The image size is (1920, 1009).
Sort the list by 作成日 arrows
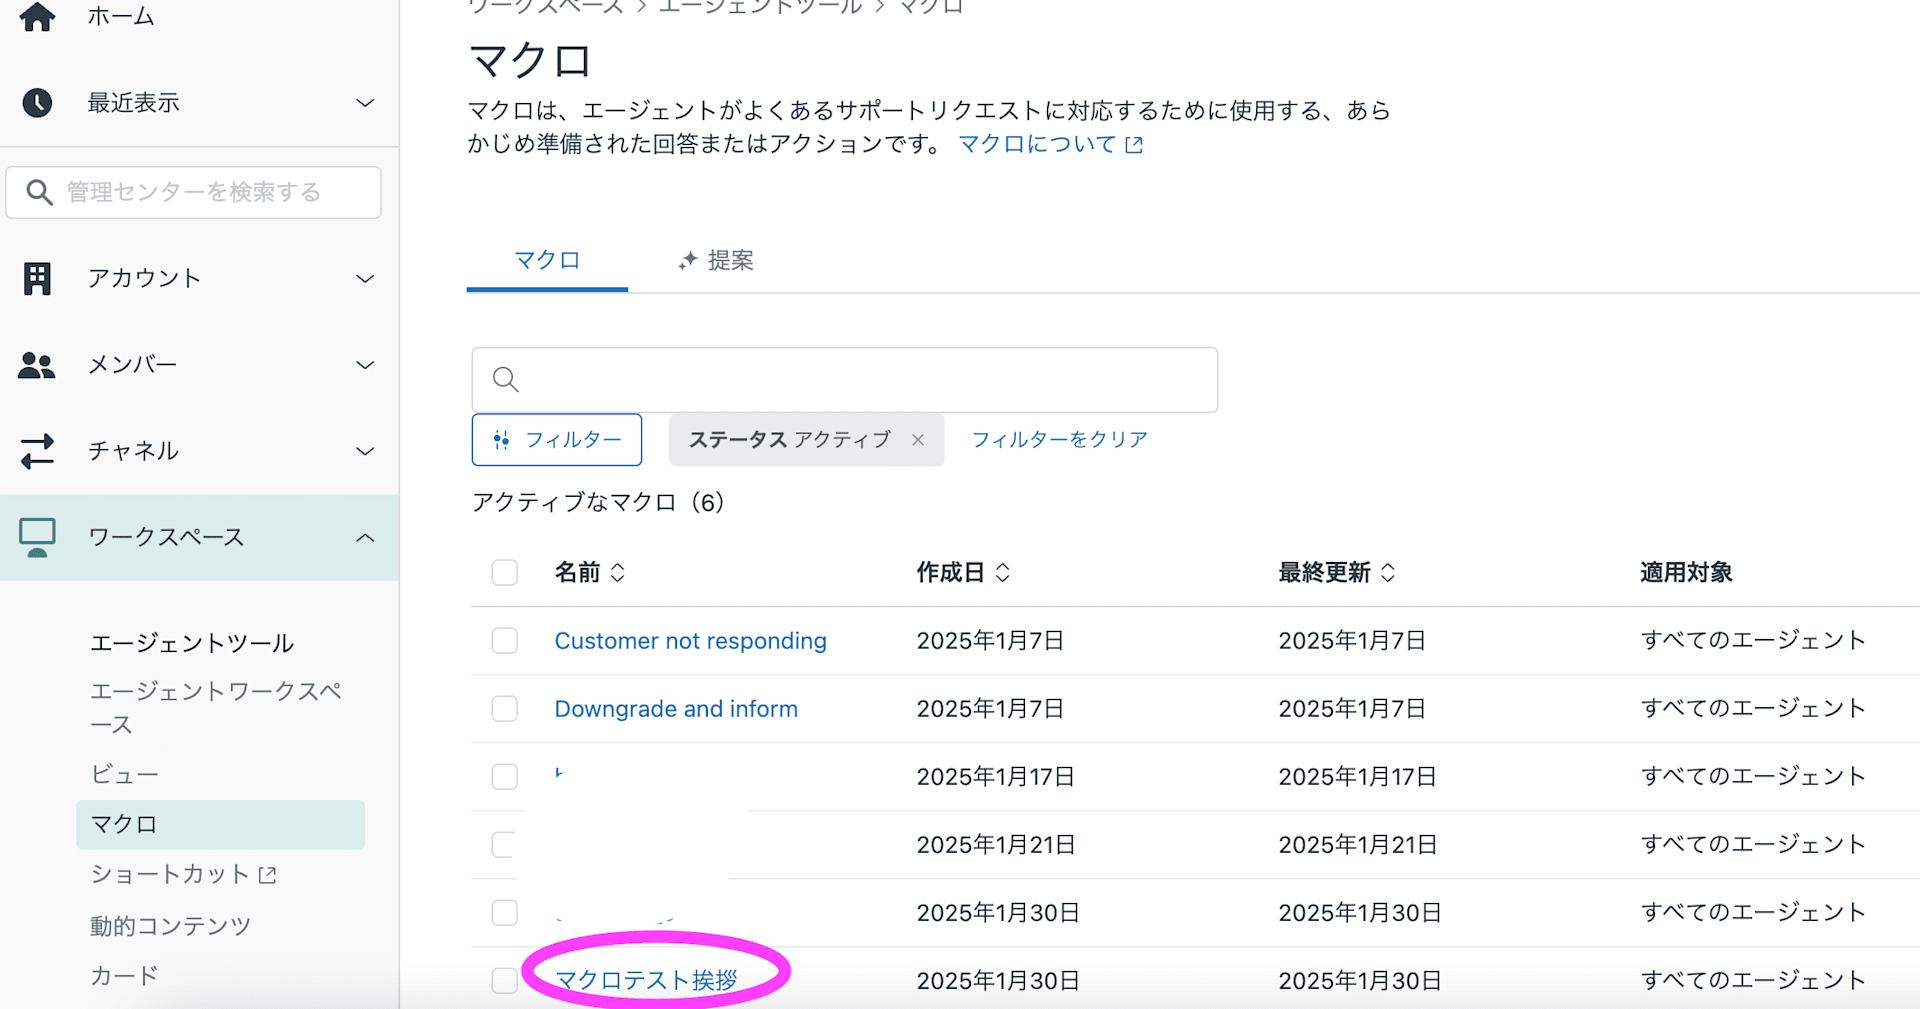coord(1002,573)
